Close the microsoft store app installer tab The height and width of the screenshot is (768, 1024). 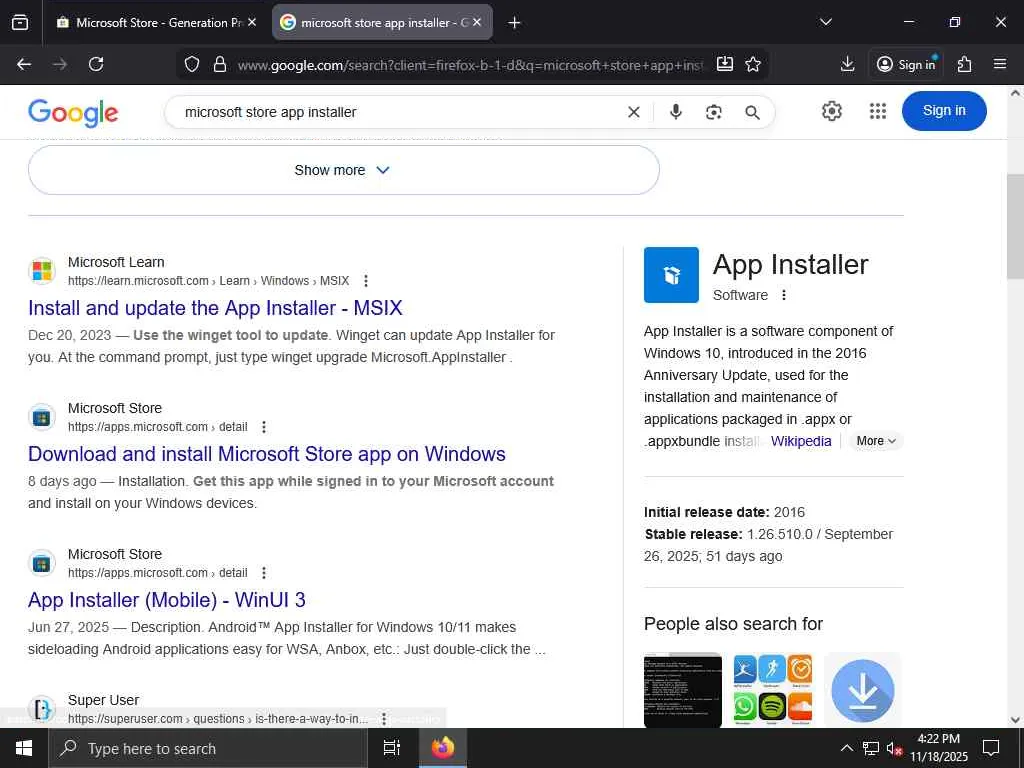[x=477, y=22]
